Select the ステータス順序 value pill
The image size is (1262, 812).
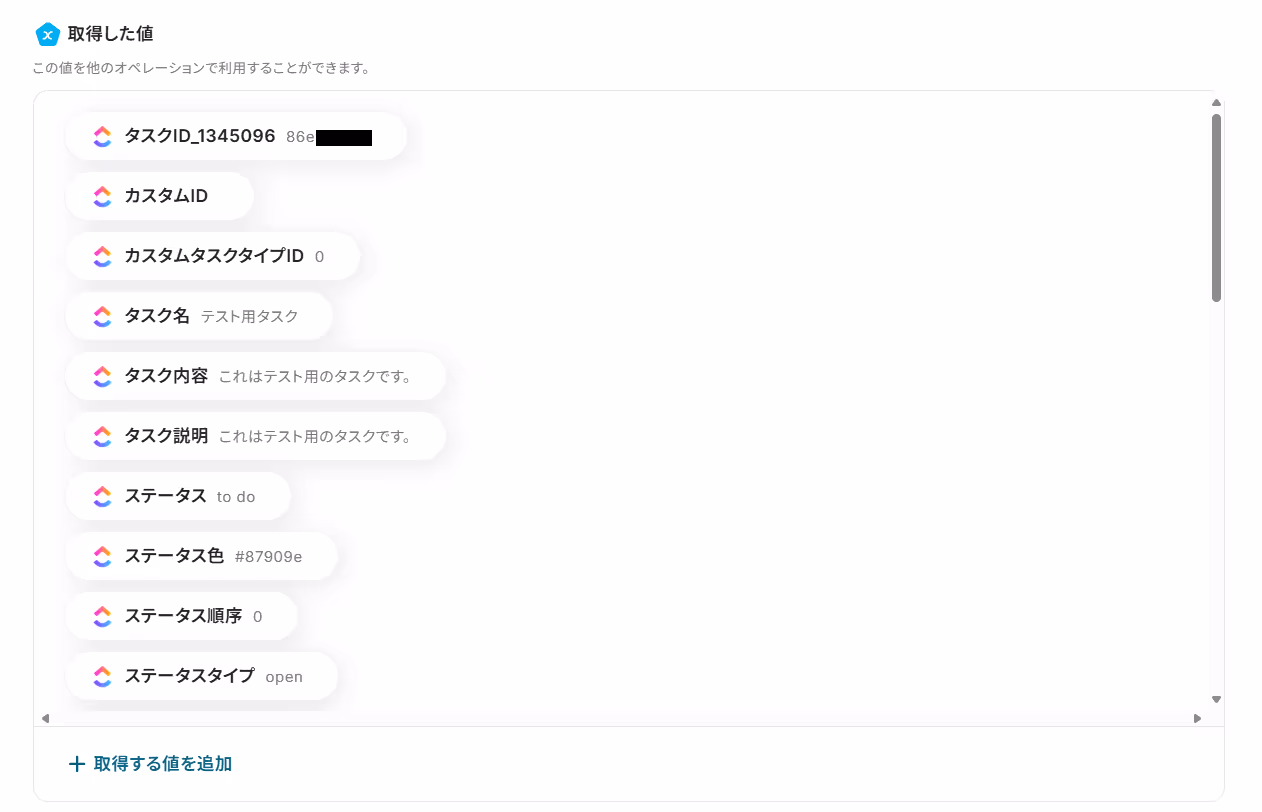point(182,617)
